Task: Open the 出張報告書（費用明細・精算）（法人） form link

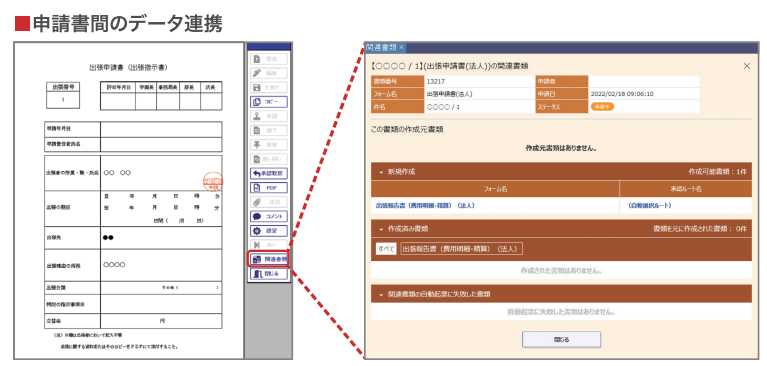Action: pos(425,206)
